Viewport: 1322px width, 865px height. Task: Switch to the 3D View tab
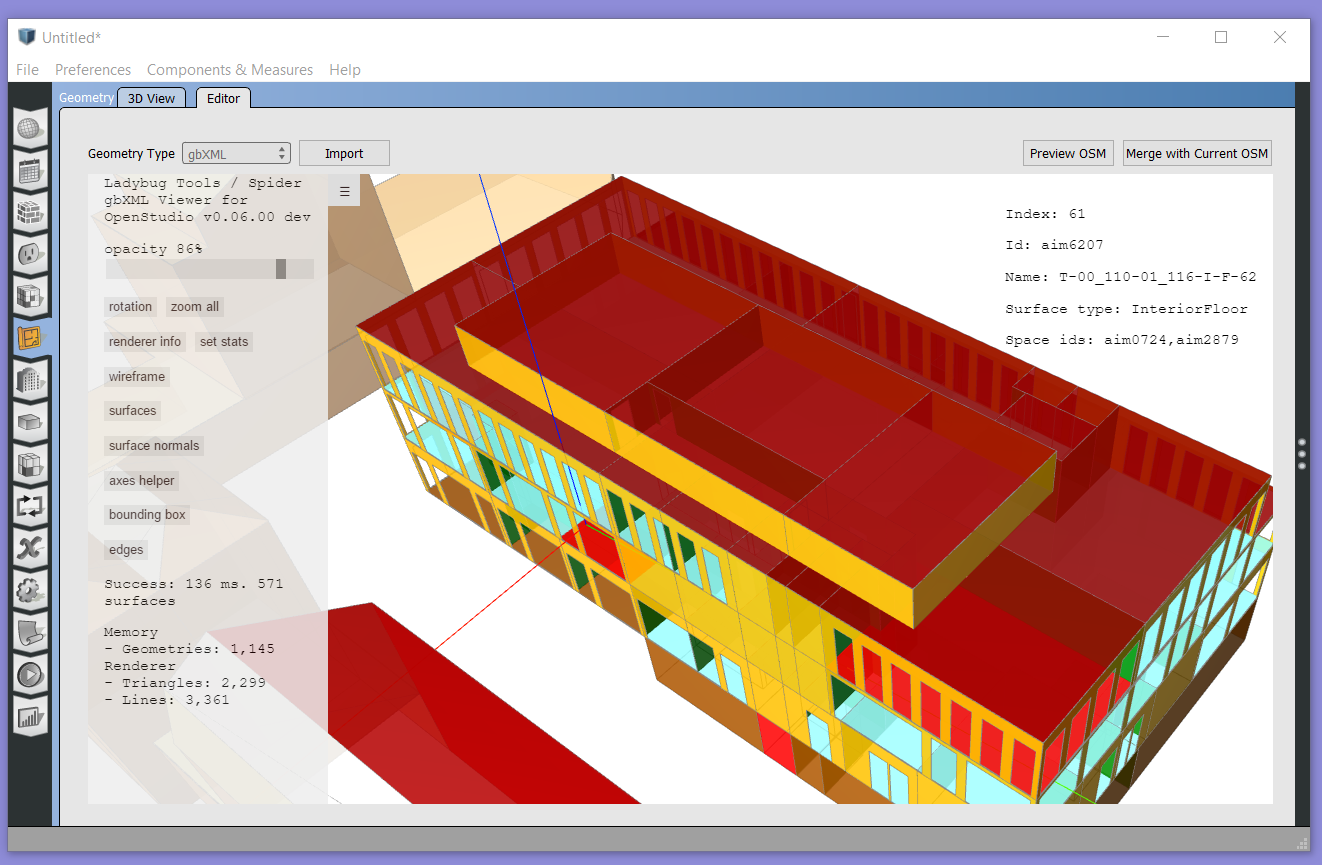tap(151, 98)
